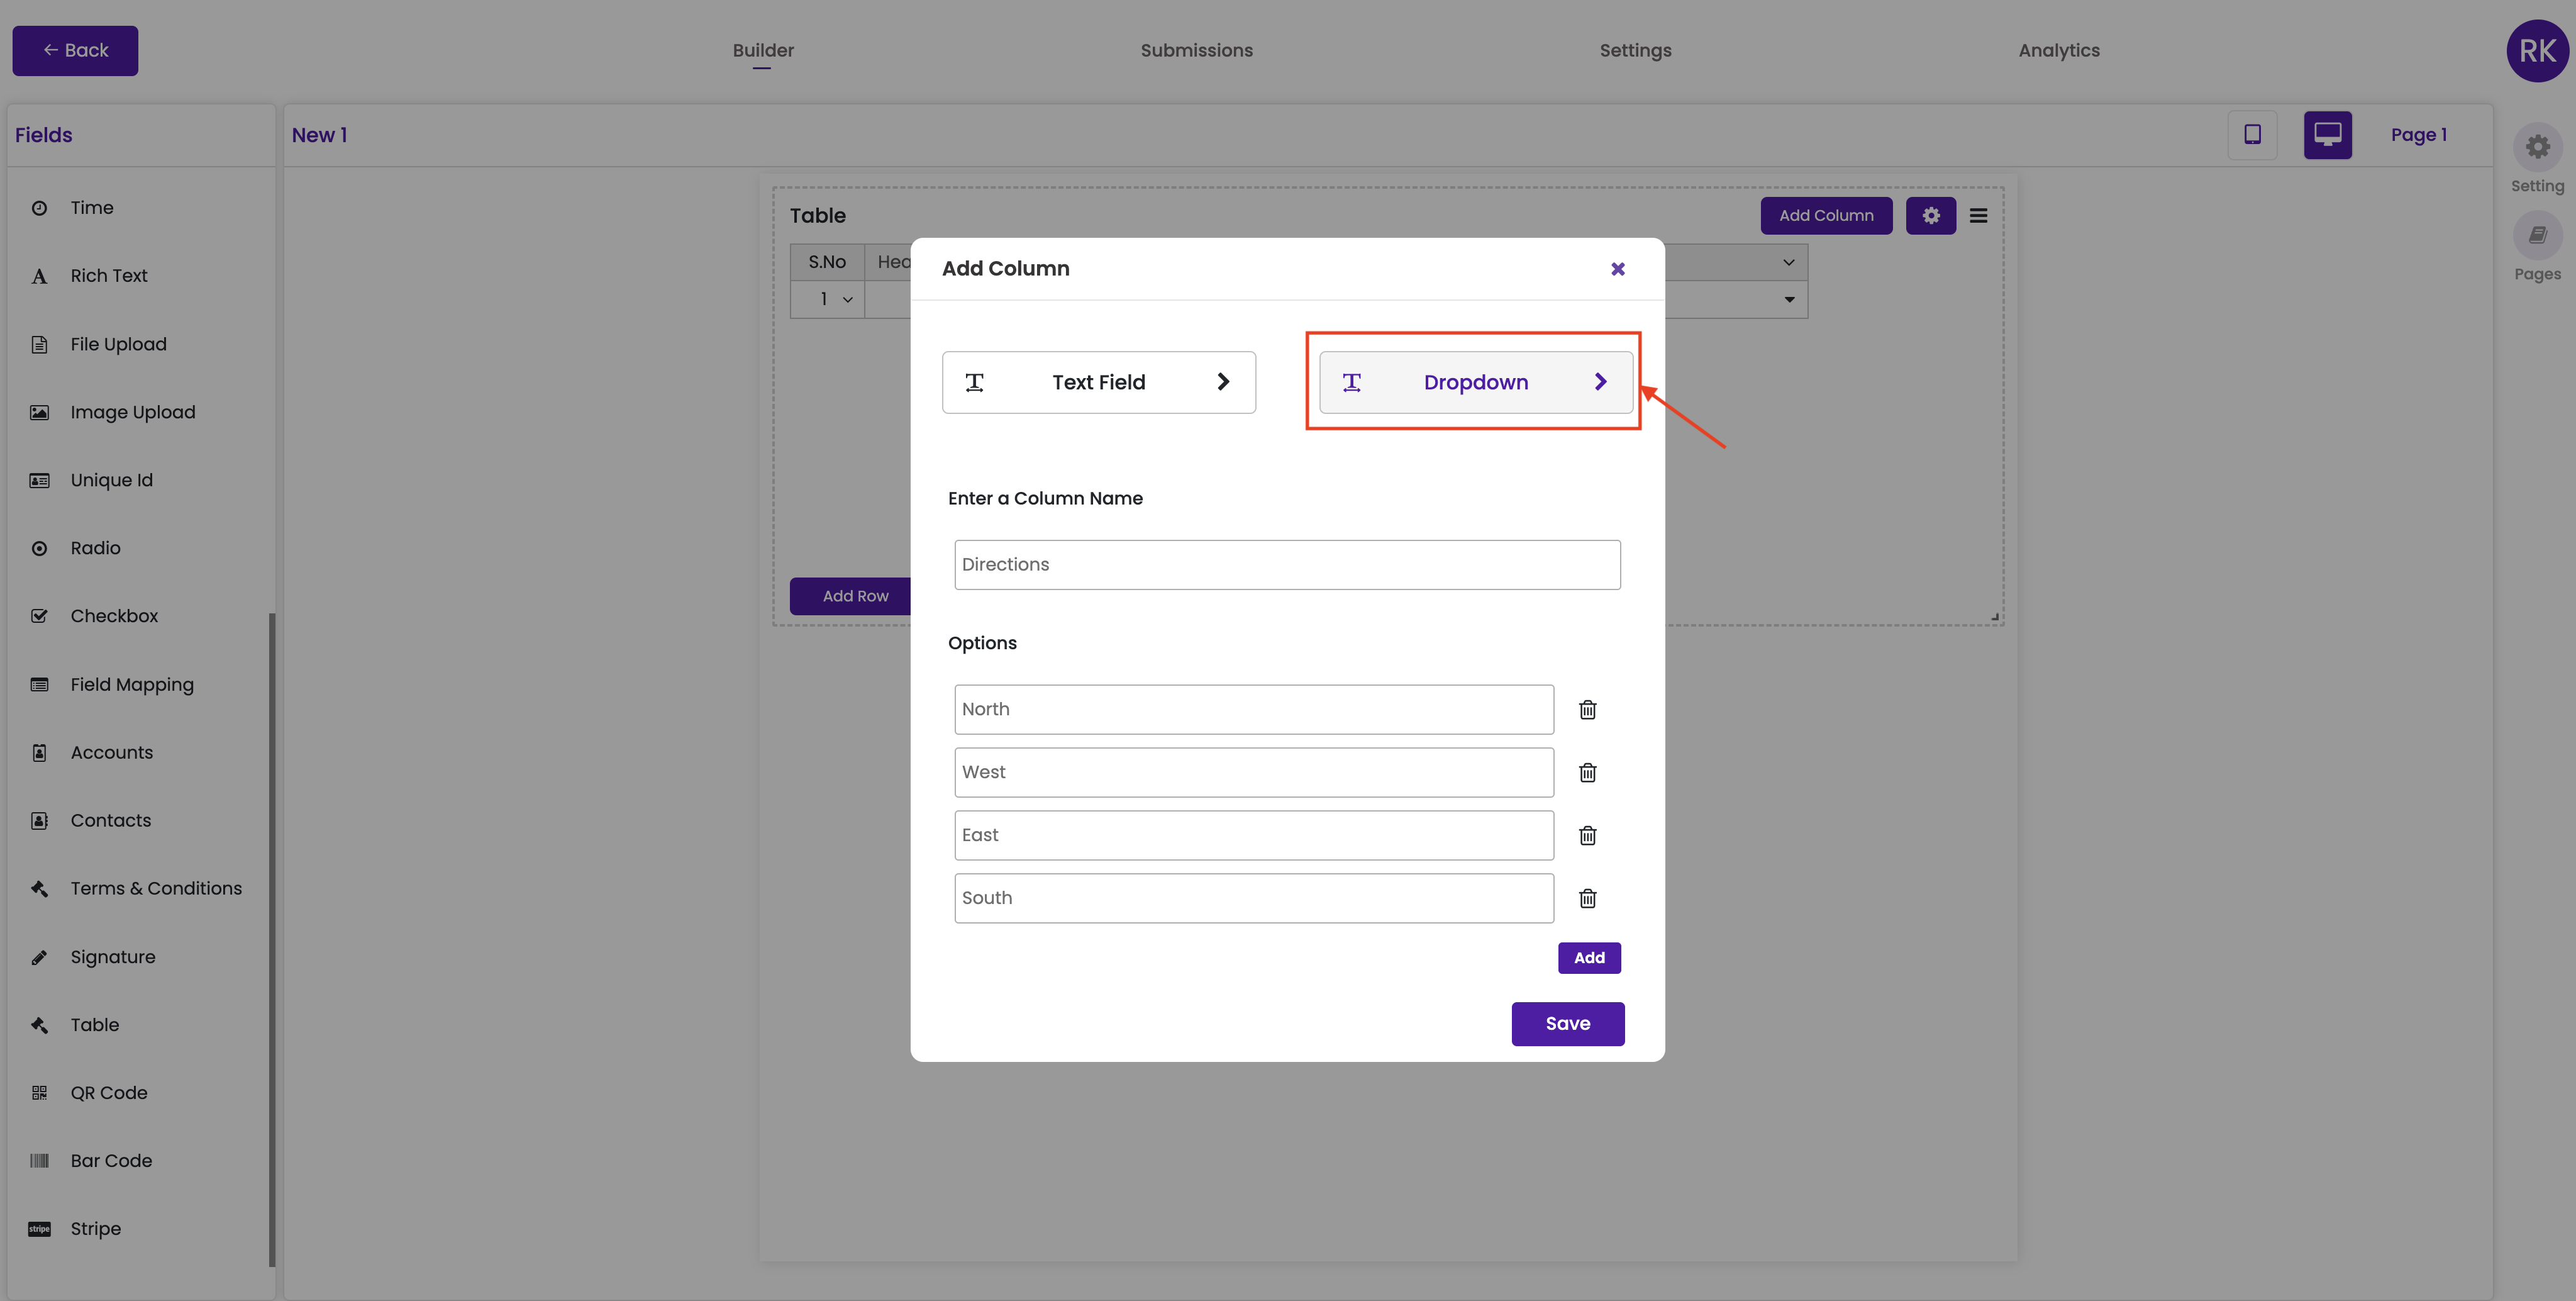This screenshot has height=1301, width=2576.
Task: Click the QR Code icon
Action: coord(39,1093)
